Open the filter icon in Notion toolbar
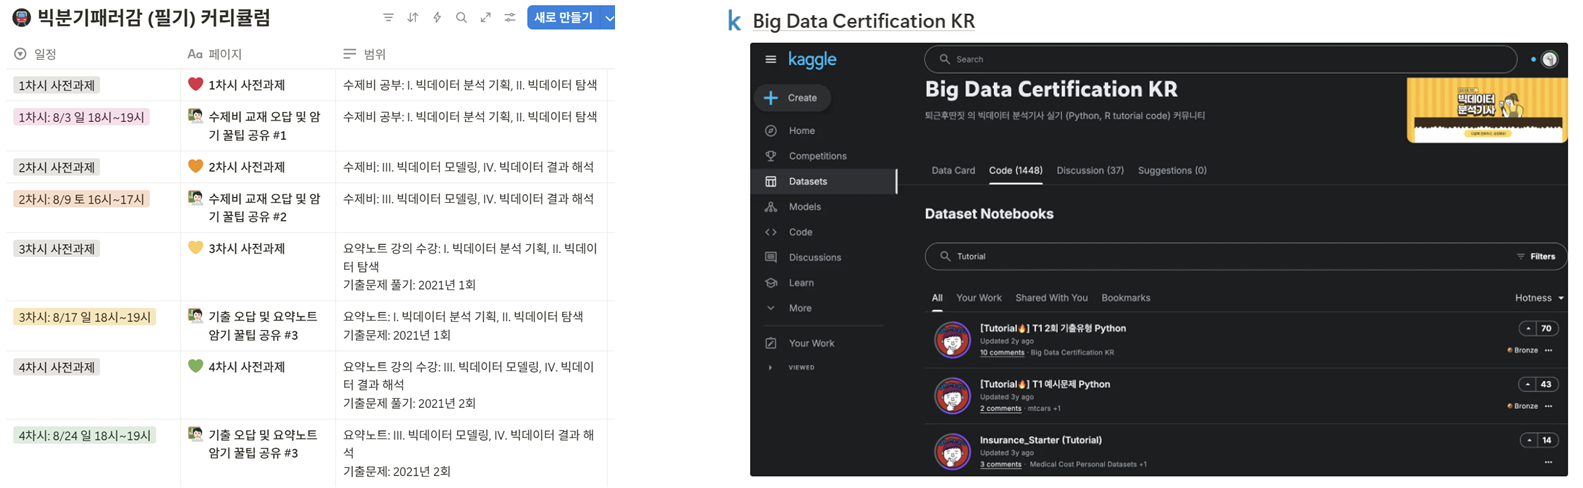Image resolution: width=1583 pixels, height=488 pixels. 388,17
